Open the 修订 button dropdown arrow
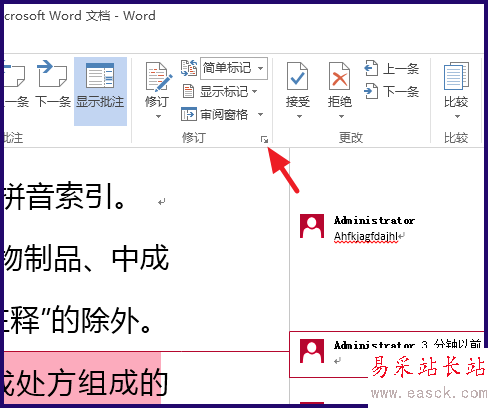Image resolution: width=488 pixels, height=408 pixels. 158,116
